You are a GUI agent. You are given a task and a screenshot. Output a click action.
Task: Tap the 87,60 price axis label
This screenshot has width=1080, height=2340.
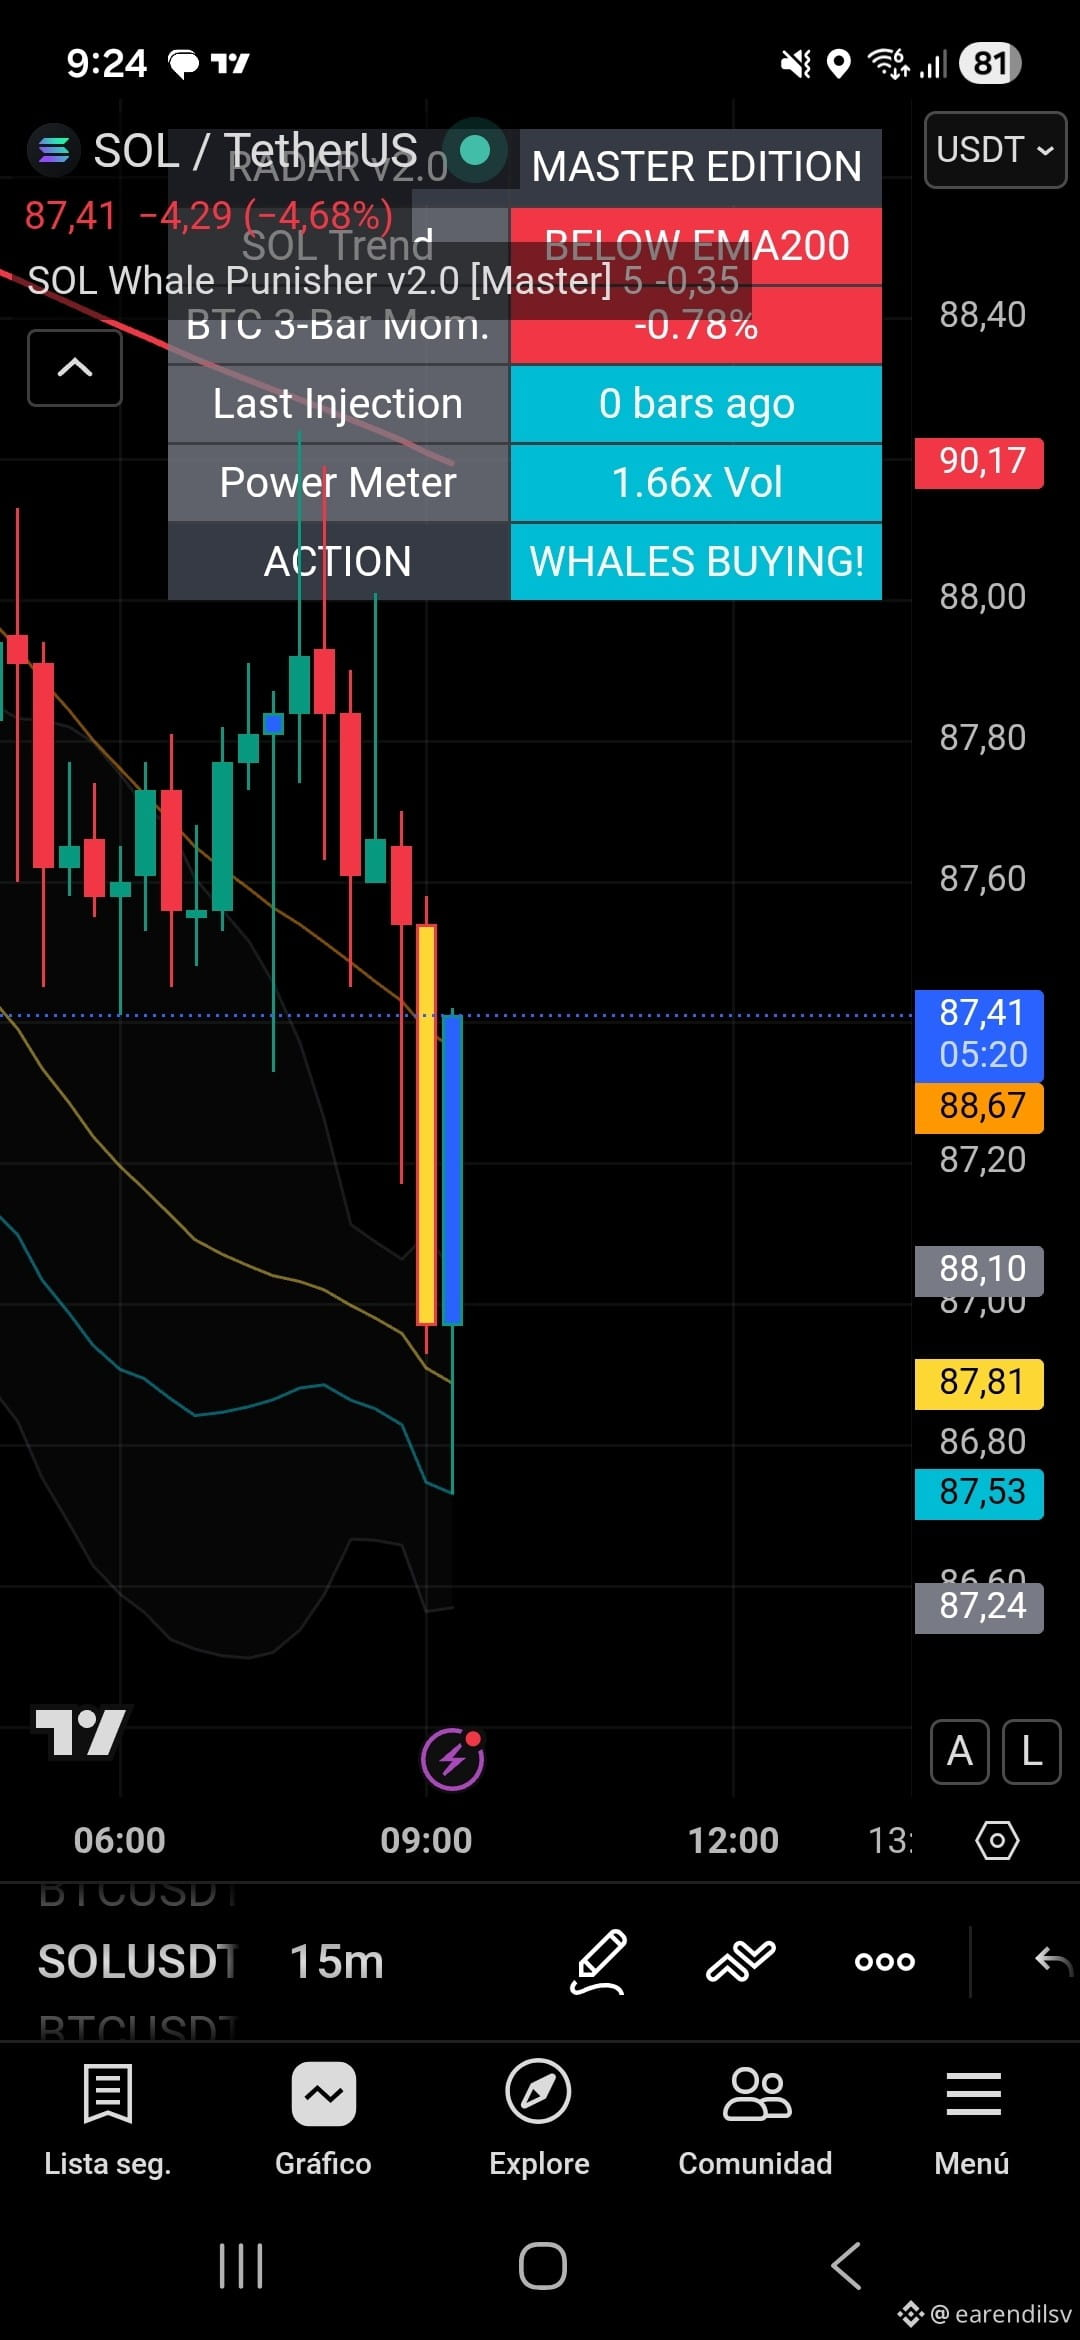pos(982,879)
